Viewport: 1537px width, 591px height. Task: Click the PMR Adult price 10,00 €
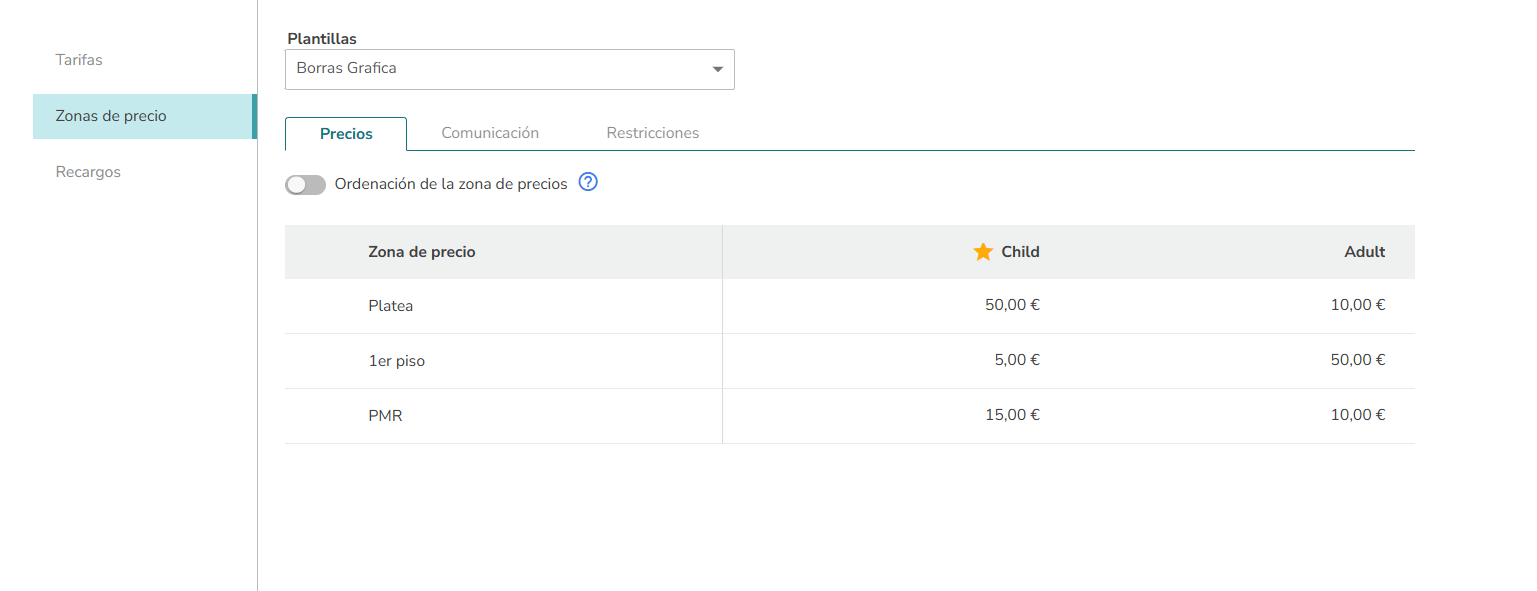[1357, 416]
